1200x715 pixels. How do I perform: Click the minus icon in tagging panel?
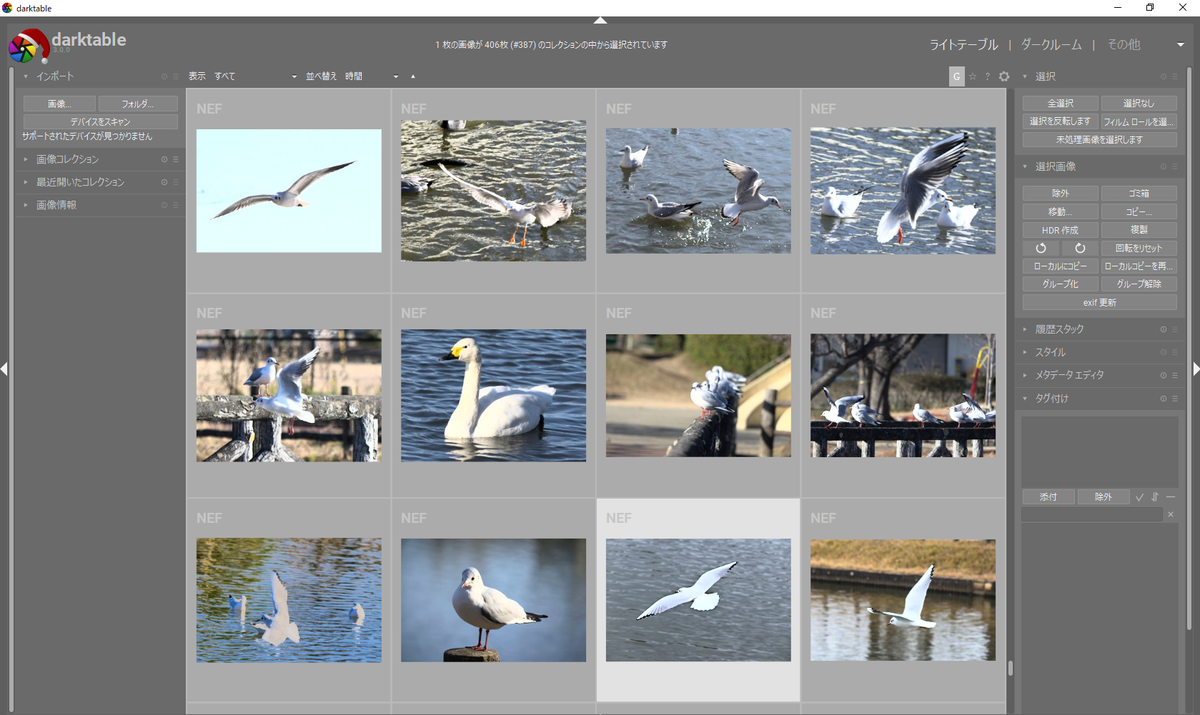(1170, 497)
